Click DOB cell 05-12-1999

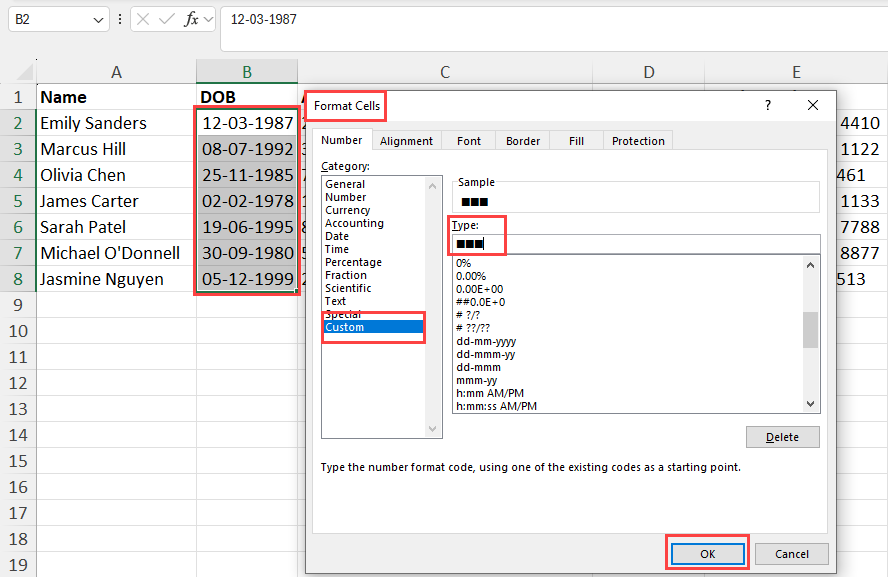(247, 279)
